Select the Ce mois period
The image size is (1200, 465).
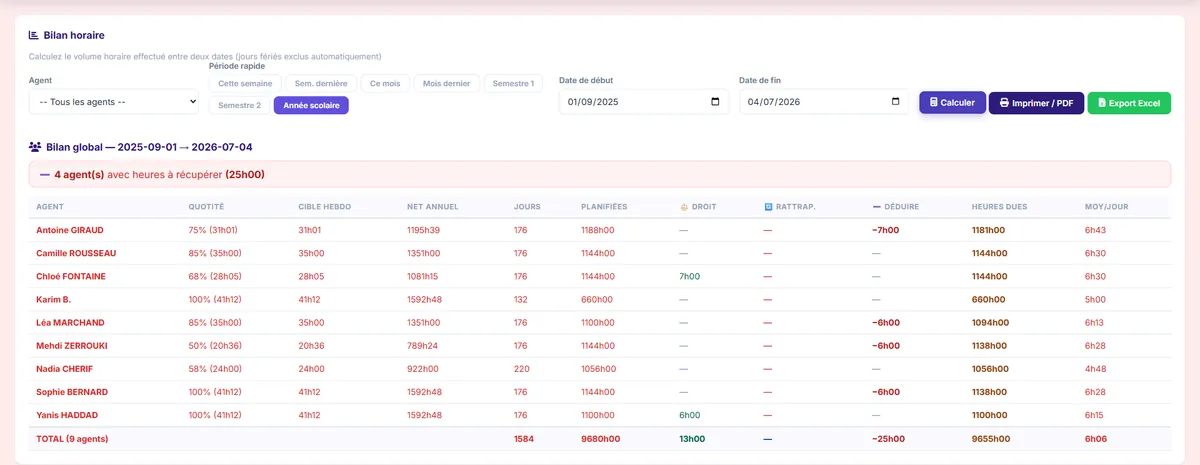tap(385, 84)
